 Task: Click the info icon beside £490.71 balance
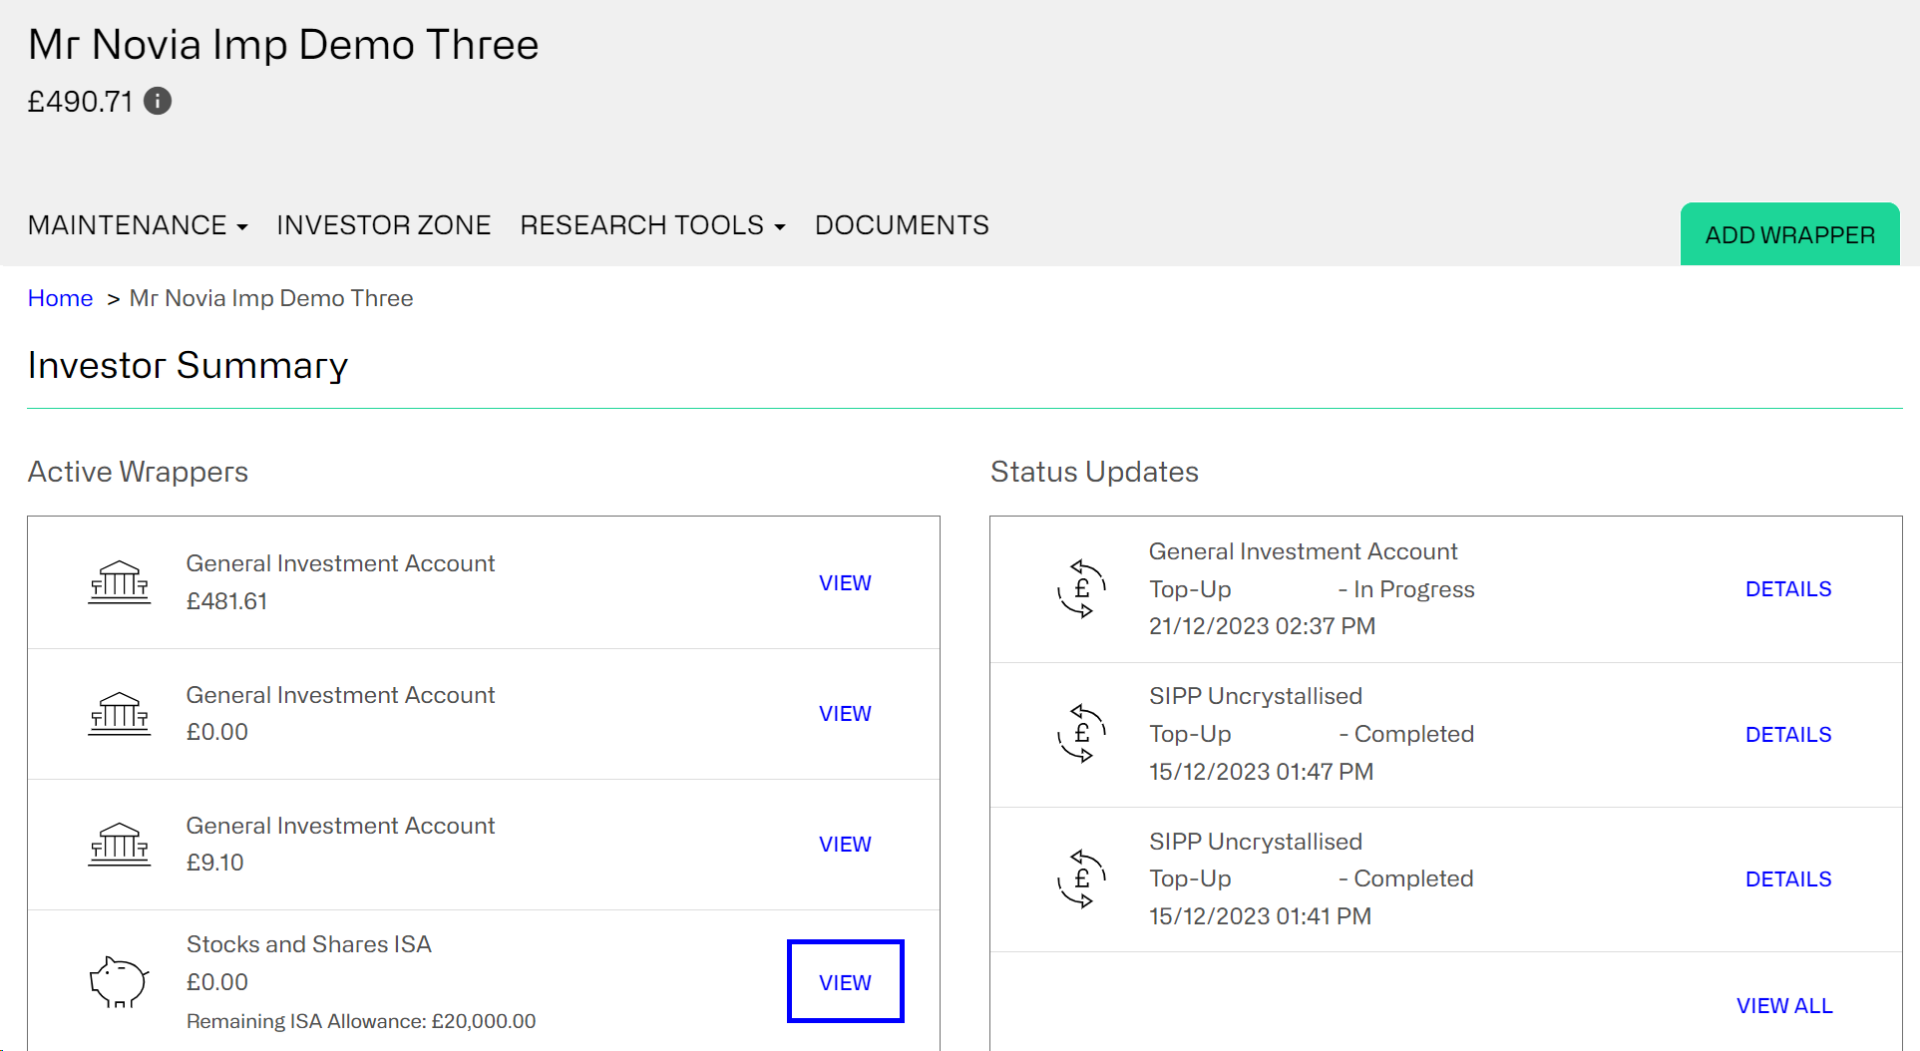(157, 101)
